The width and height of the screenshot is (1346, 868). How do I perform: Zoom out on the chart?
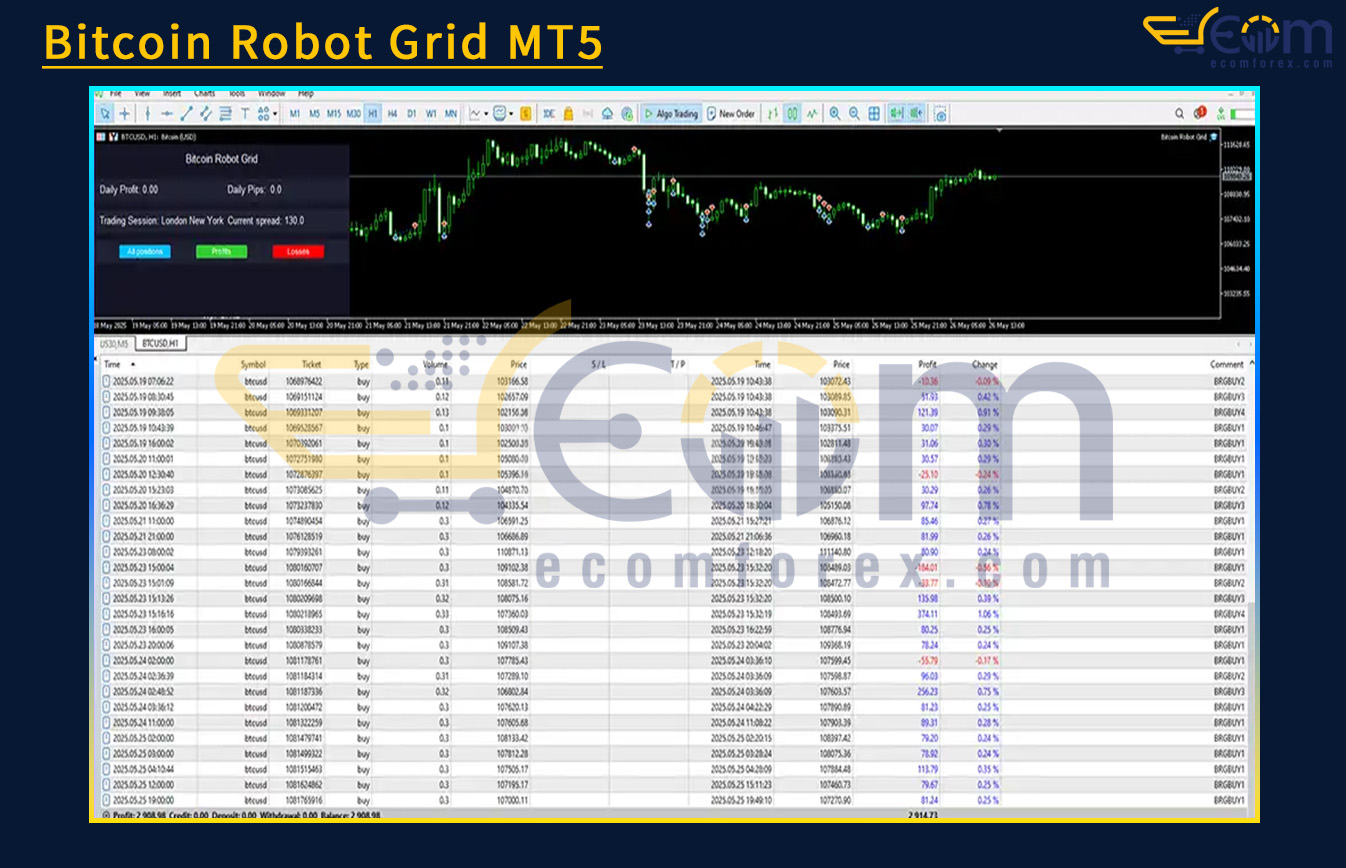click(854, 114)
